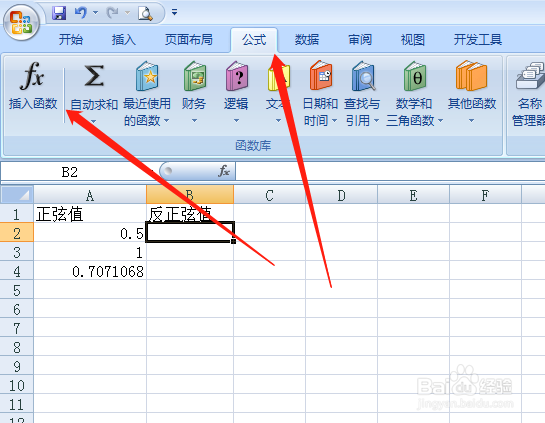Select row 4 header
This screenshot has height=423, width=545.
(x=17, y=271)
